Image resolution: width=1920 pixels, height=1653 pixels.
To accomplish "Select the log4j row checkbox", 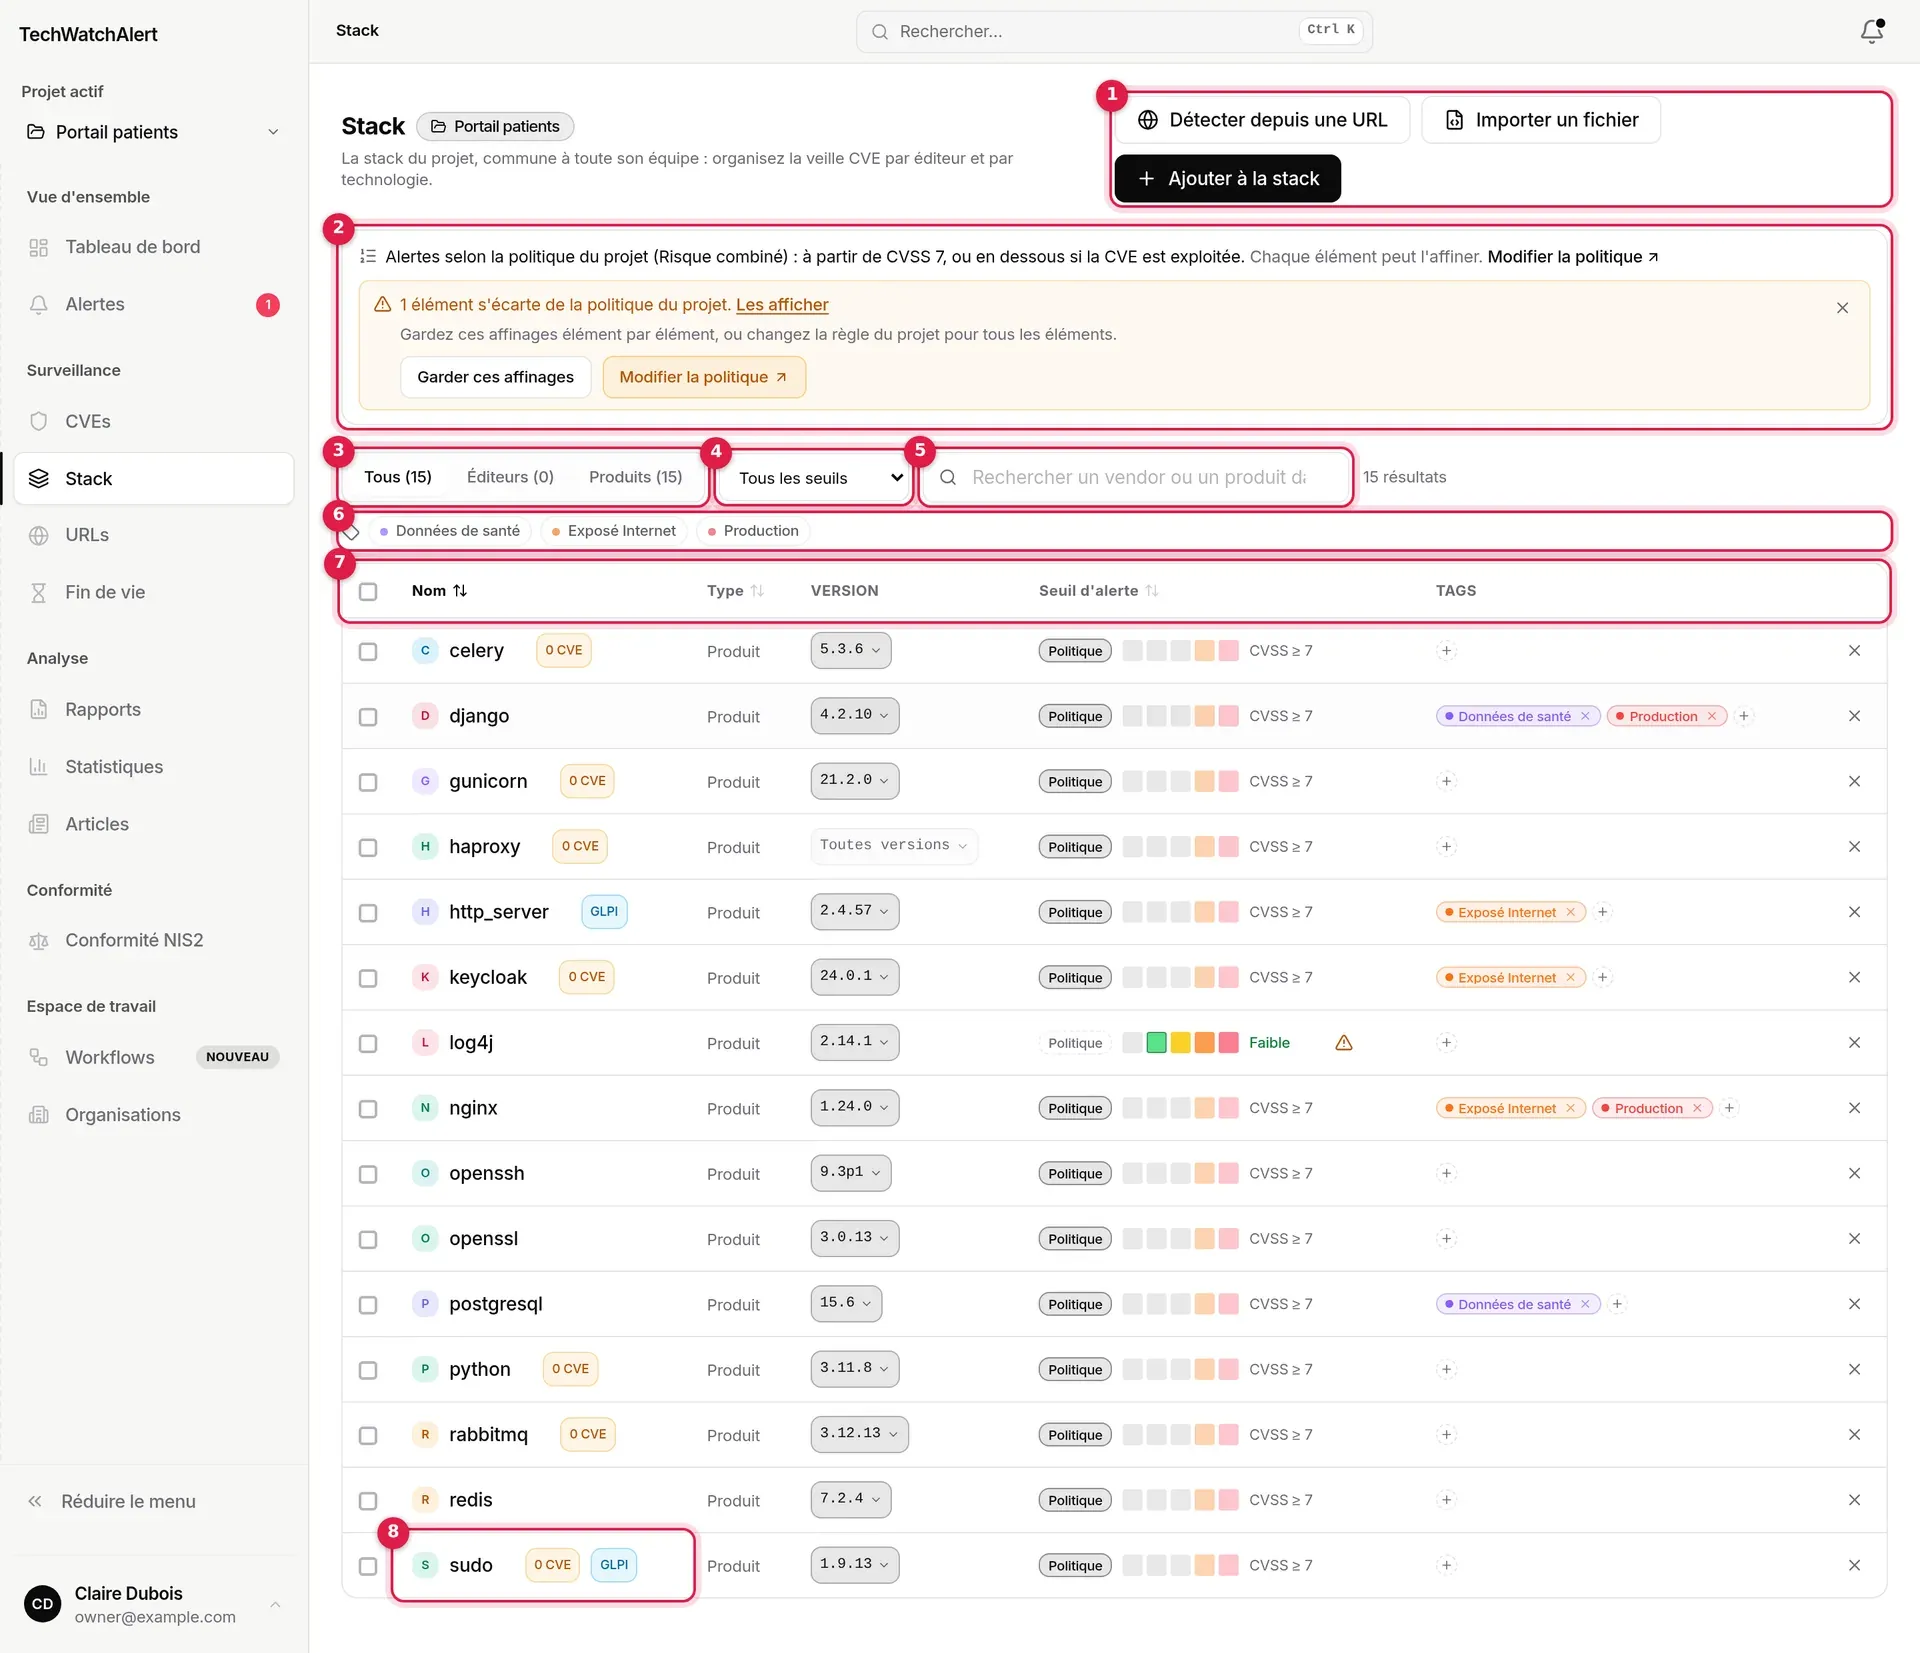I will tap(368, 1043).
